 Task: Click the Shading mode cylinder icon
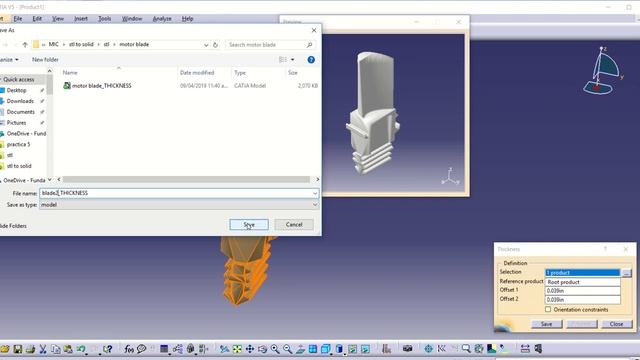(339, 349)
